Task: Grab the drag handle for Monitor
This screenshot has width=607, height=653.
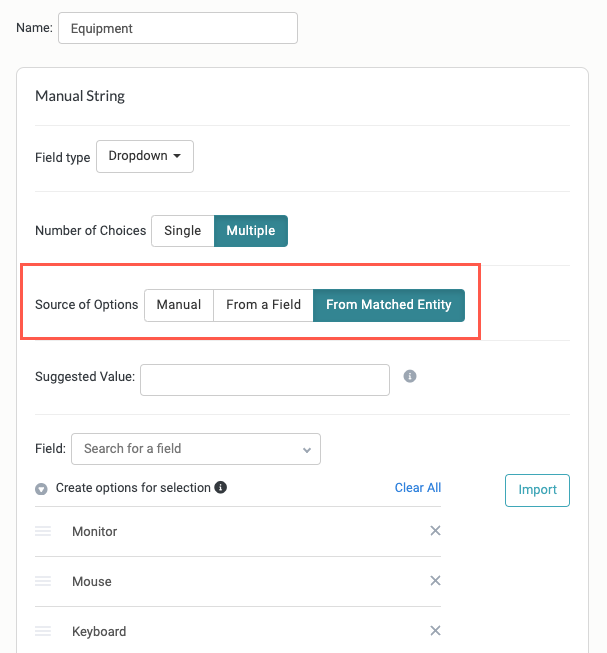Action: [x=43, y=531]
